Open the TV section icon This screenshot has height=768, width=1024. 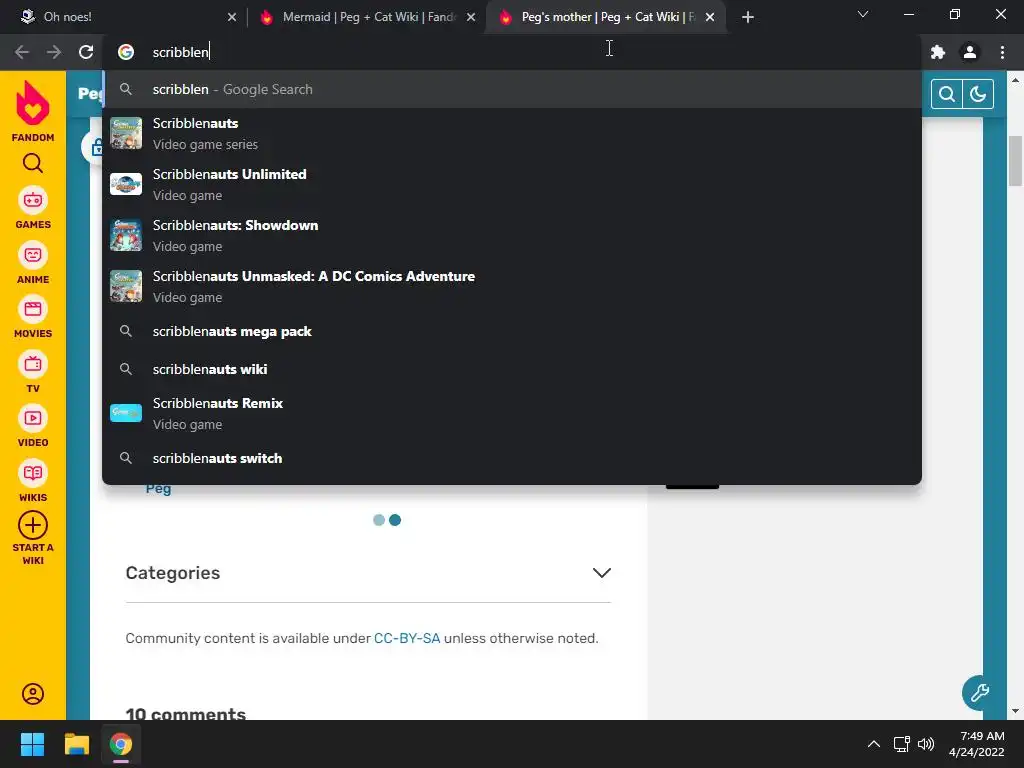(x=33, y=364)
